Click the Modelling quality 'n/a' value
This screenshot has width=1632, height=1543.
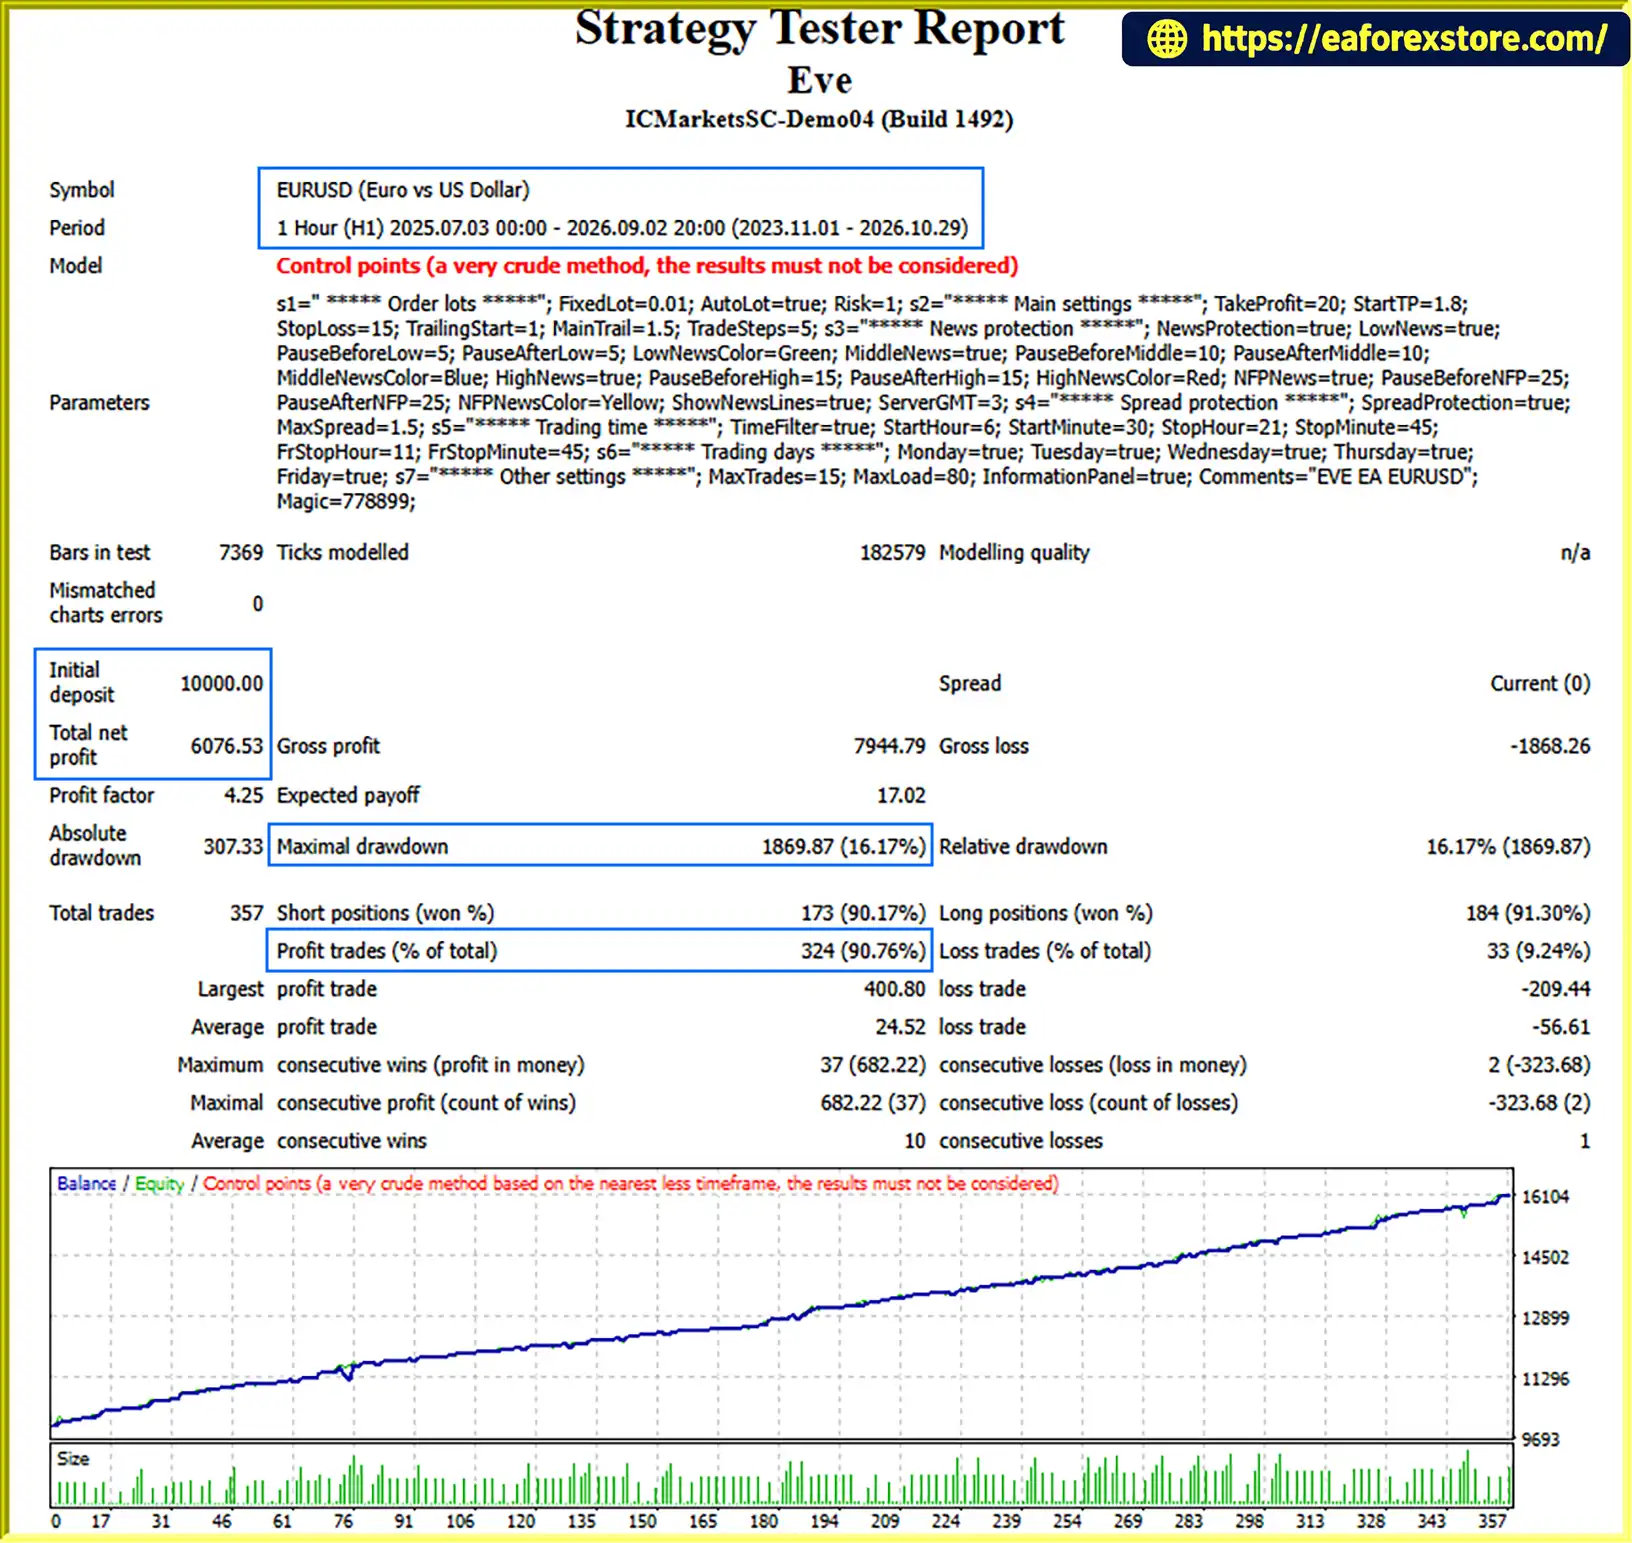[x=1575, y=553]
